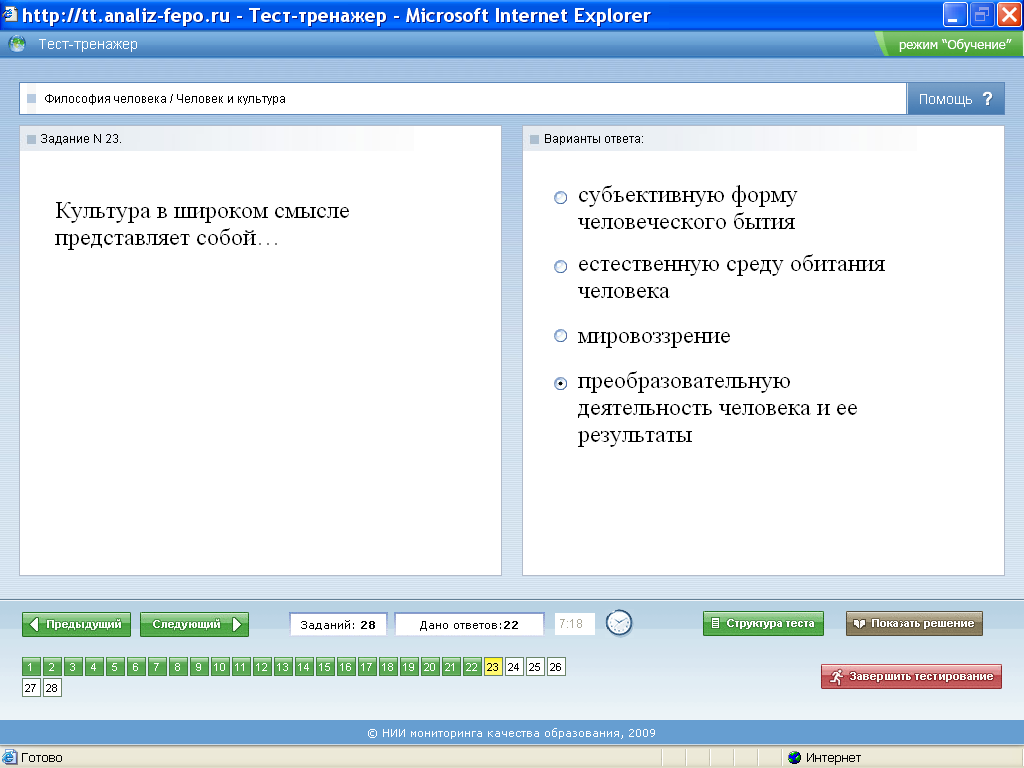Jump to question 1

[x=31, y=667]
